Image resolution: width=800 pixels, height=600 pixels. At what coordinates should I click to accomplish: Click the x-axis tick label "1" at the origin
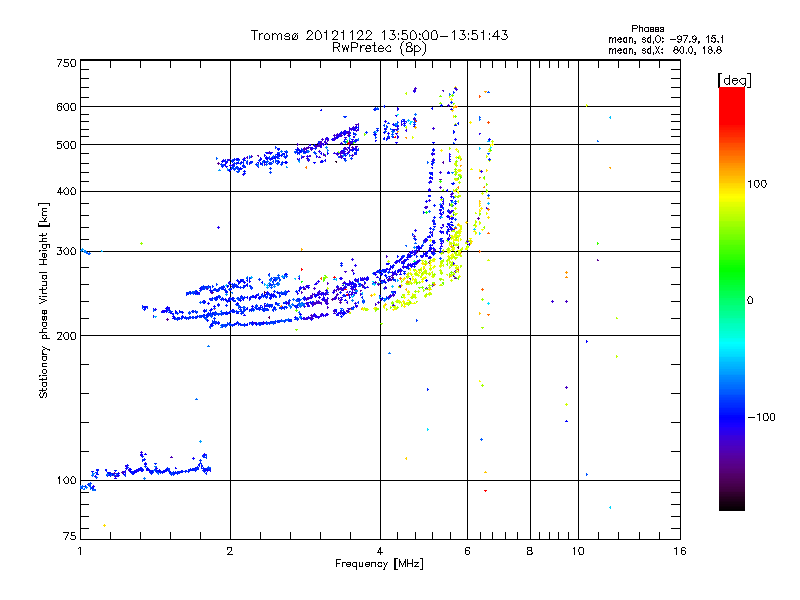pos(80,551)
